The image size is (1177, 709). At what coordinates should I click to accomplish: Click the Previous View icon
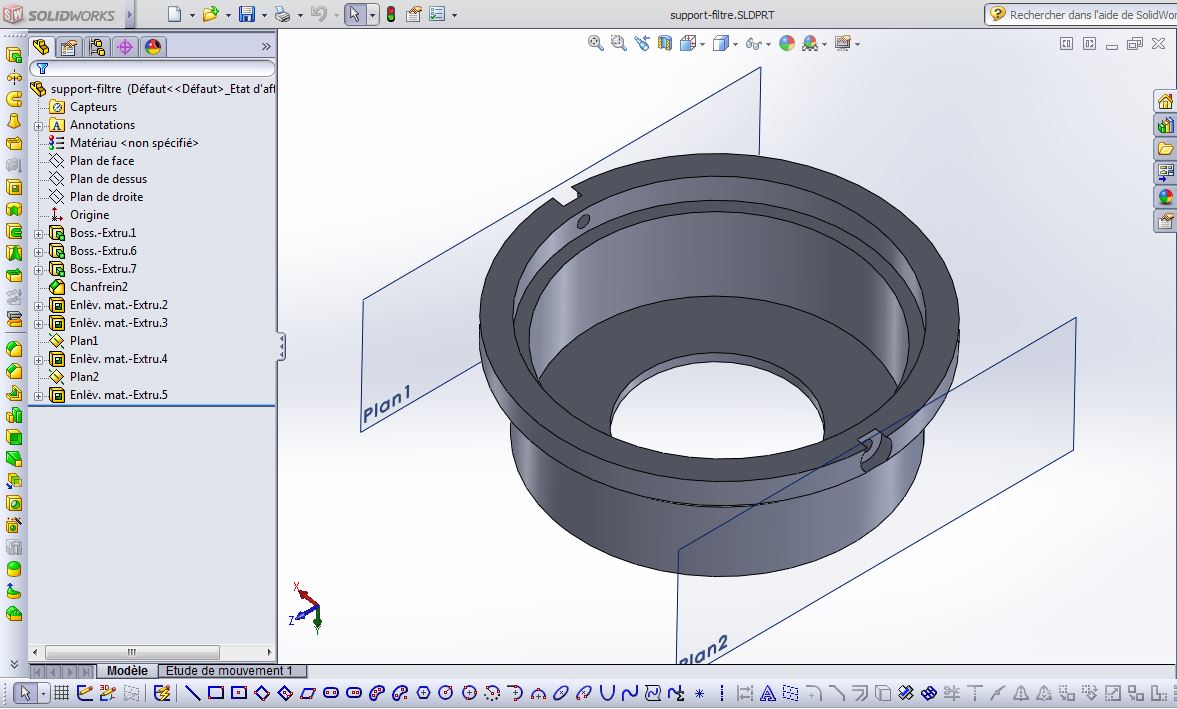coord(642,44)
